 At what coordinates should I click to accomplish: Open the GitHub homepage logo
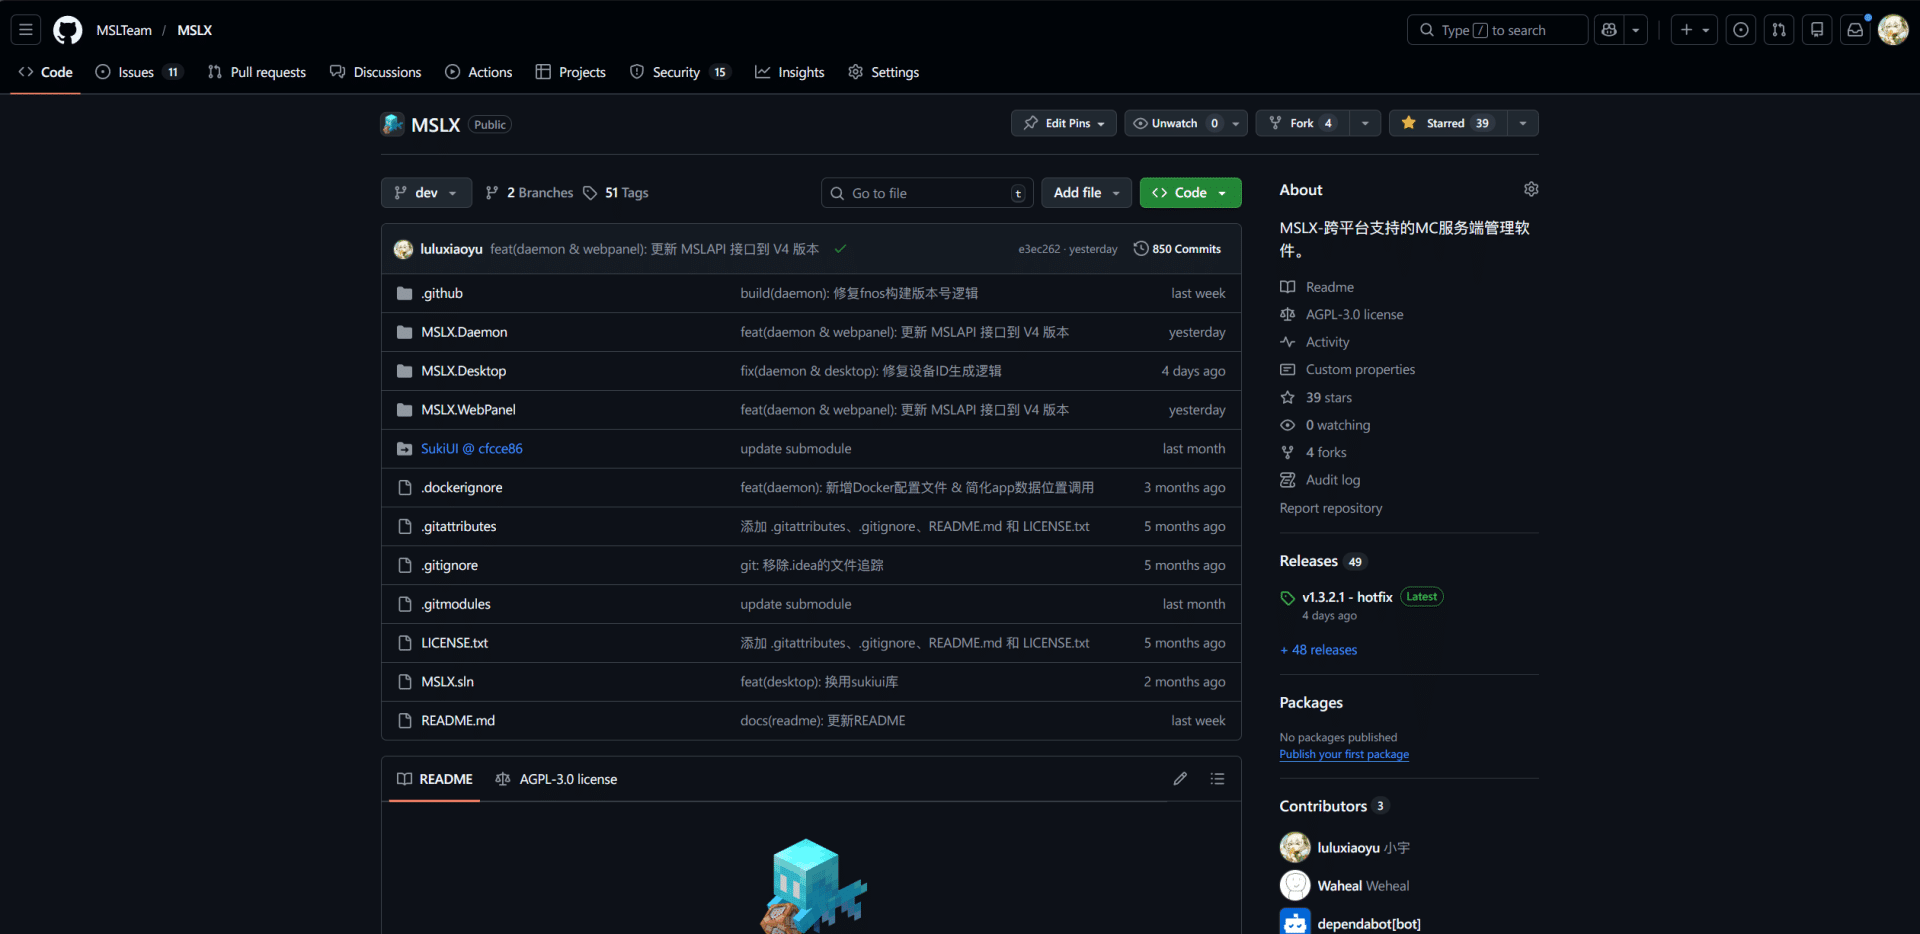tap(67, 30)
